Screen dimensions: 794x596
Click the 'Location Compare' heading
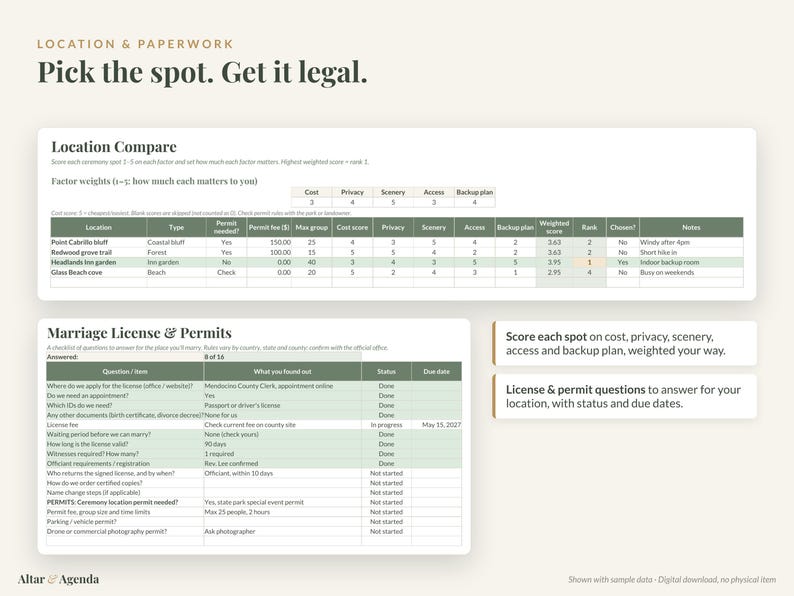(x=114, y=147)
